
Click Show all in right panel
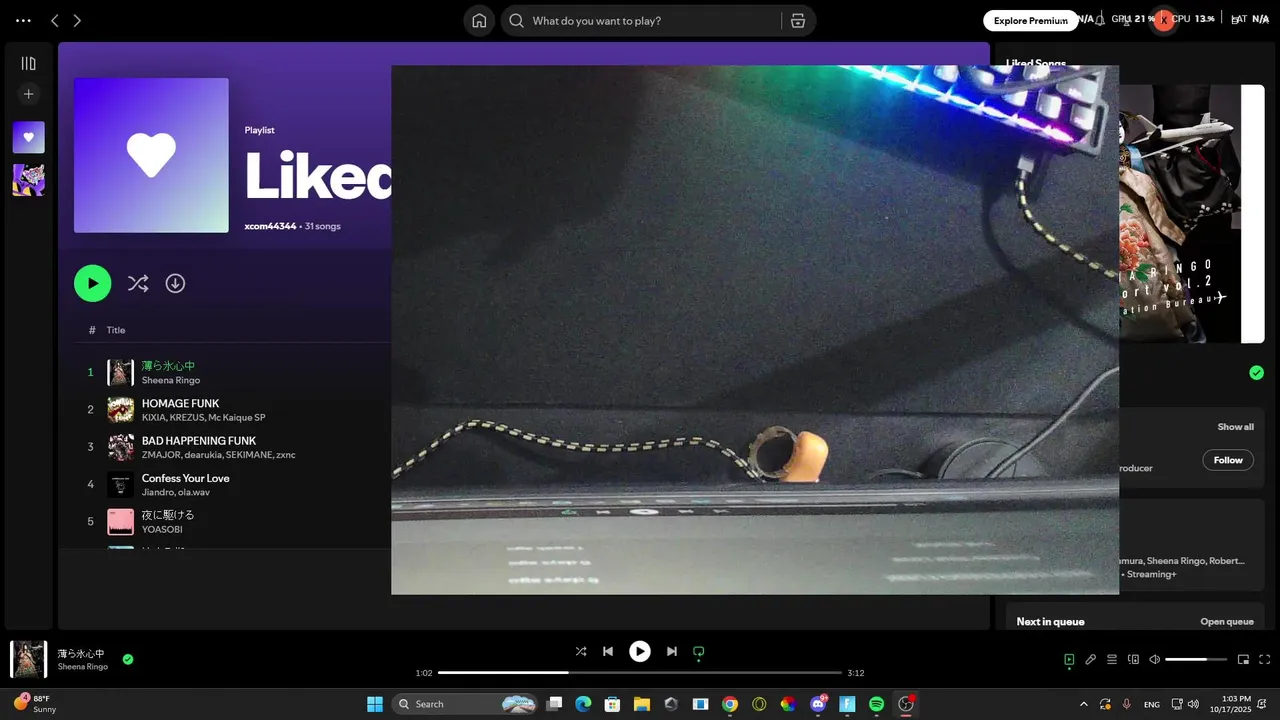click(1235, 427)
